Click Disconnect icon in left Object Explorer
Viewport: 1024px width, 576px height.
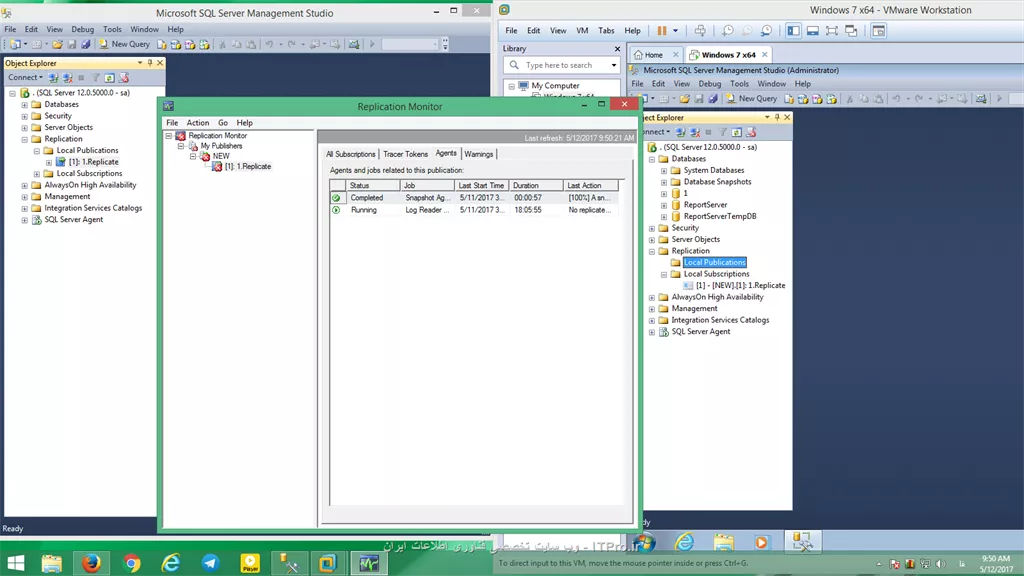click(67, 78)
